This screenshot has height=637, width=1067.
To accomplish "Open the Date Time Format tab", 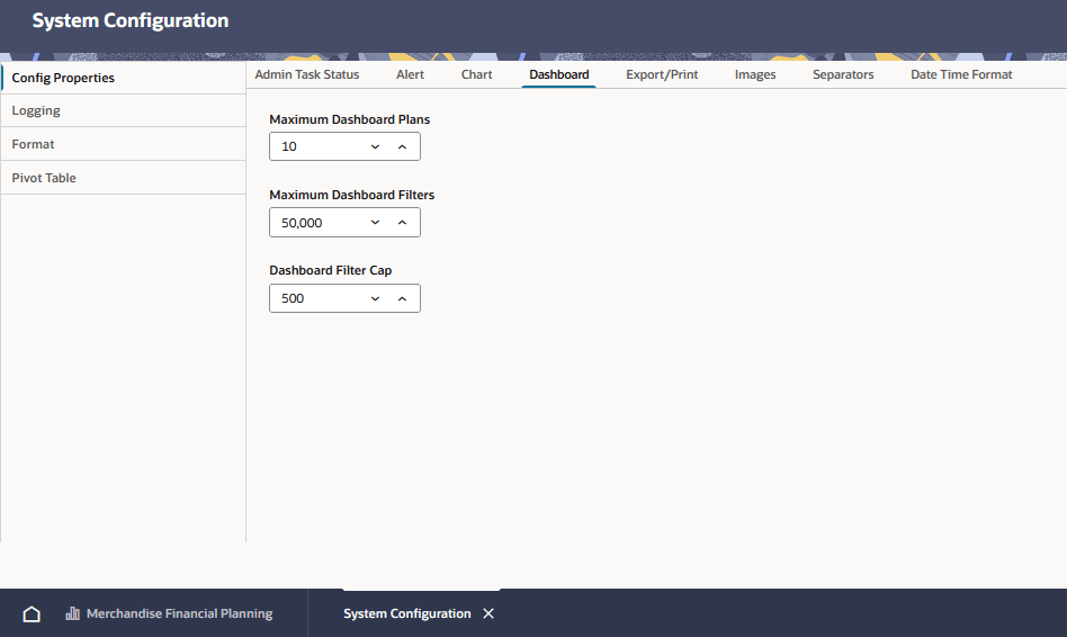I will coord(962,75).
